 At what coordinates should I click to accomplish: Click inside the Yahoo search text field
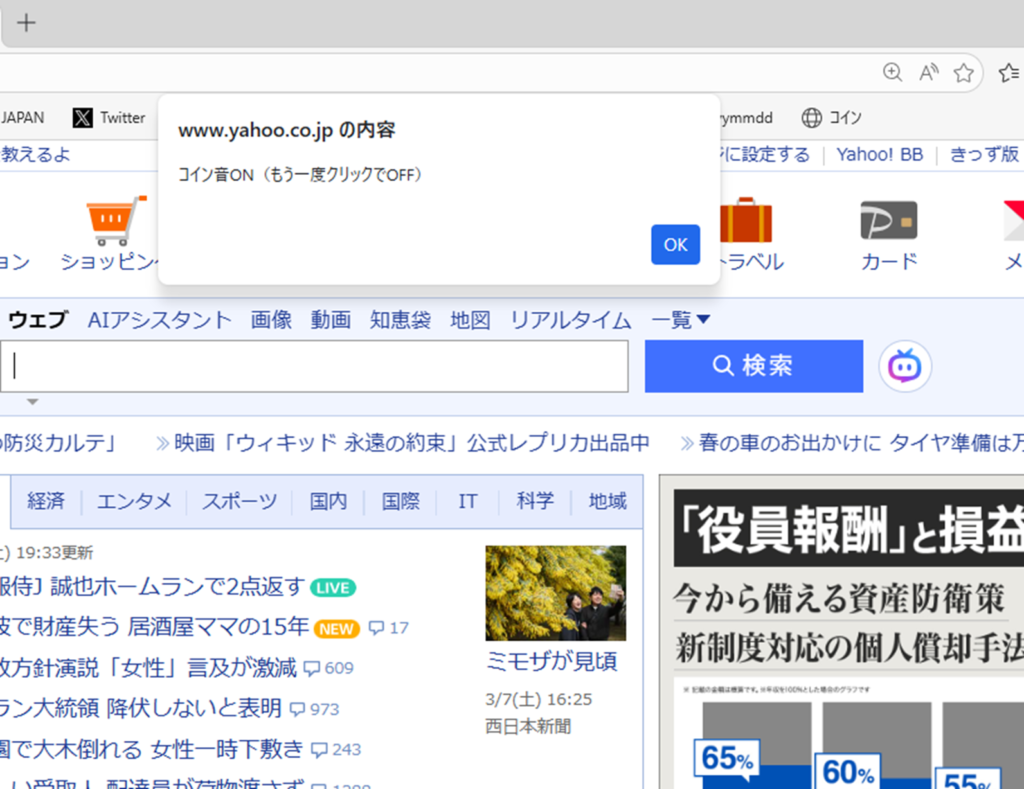tap(315, 366)
